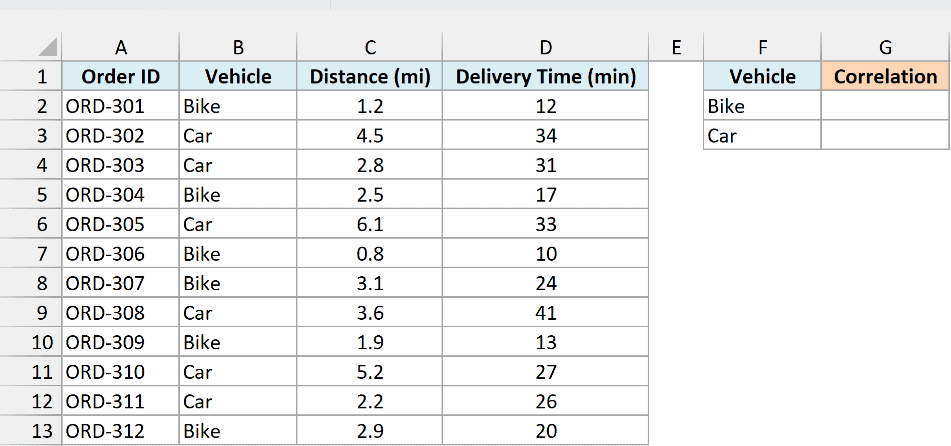Click distance value 2.9
Screen dimensions: 951x446
[369, 431]
